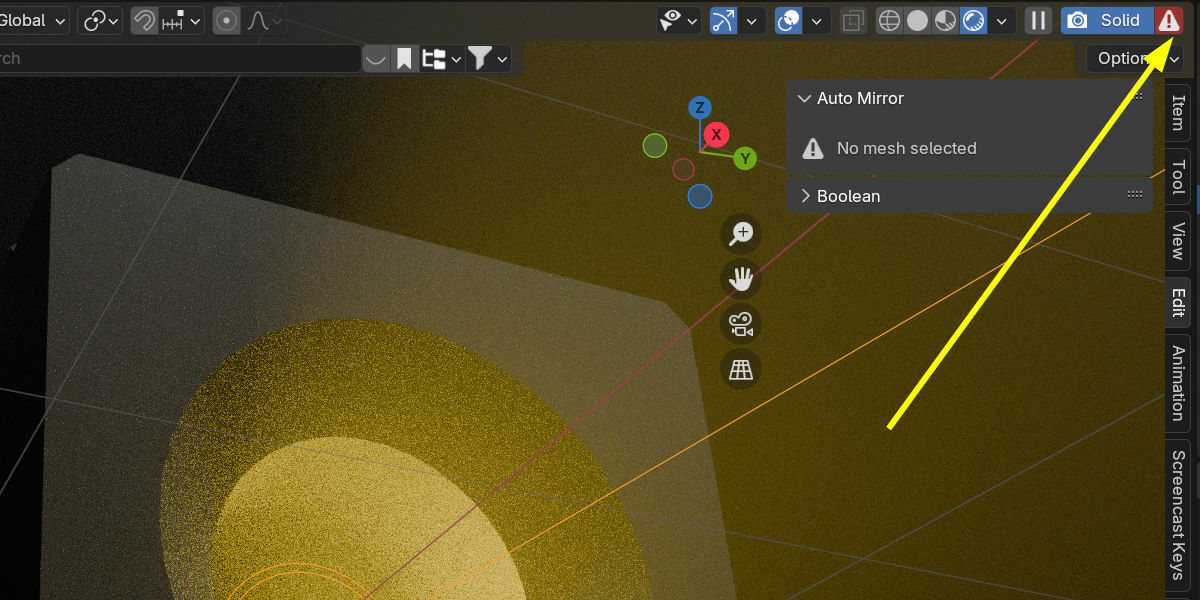The image size is (1200, 600).
Task: Open the gizmo settings dropdown arrow
Action: click(752, 20)
